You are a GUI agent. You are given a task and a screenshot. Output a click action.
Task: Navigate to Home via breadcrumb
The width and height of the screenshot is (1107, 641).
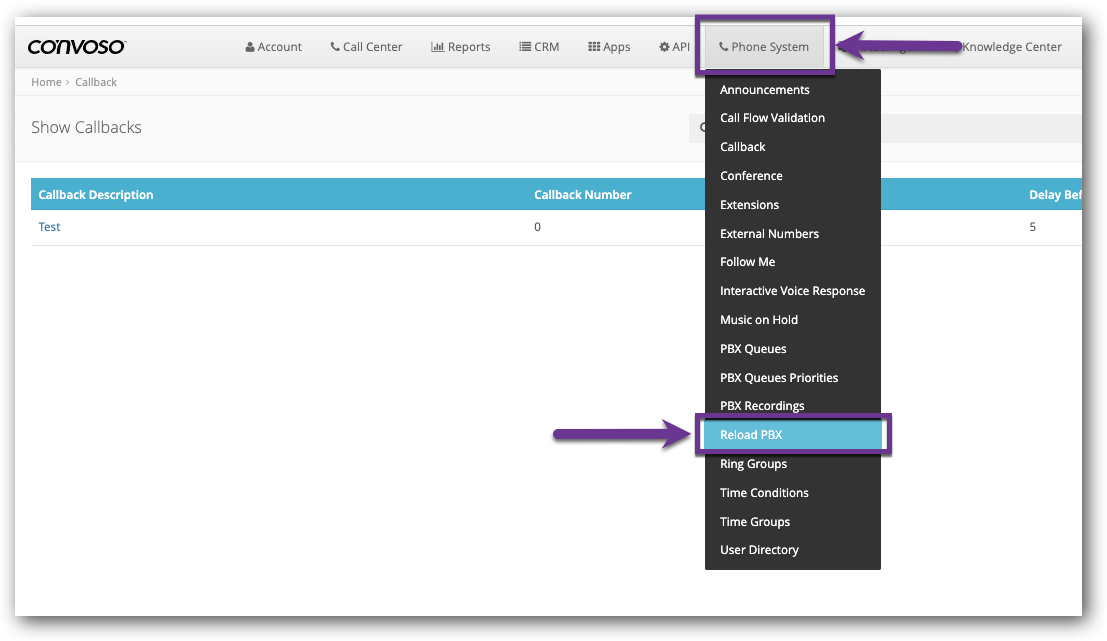click(x=46, y=81)
